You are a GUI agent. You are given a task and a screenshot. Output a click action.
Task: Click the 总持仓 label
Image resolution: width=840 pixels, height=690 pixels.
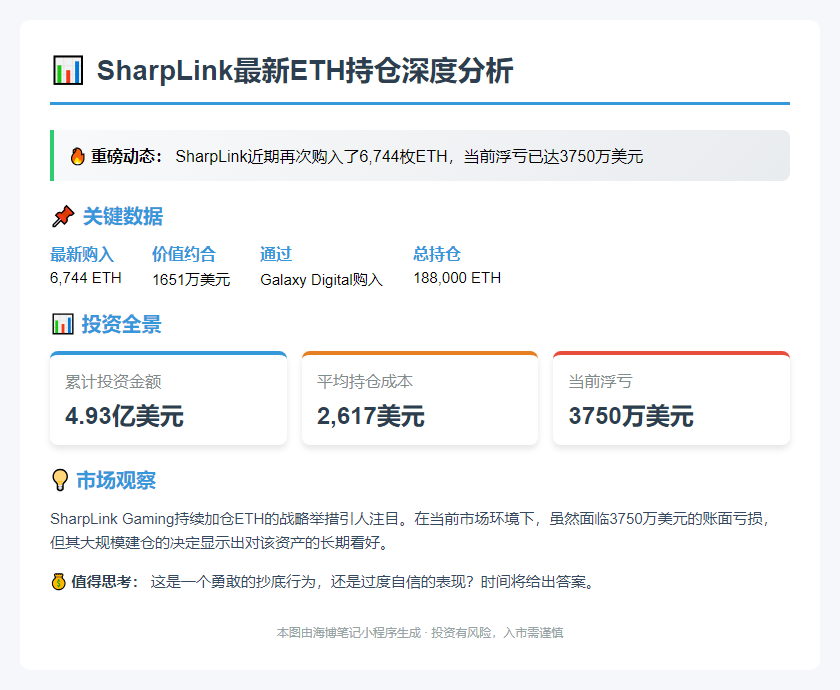[x=437, y=254]
